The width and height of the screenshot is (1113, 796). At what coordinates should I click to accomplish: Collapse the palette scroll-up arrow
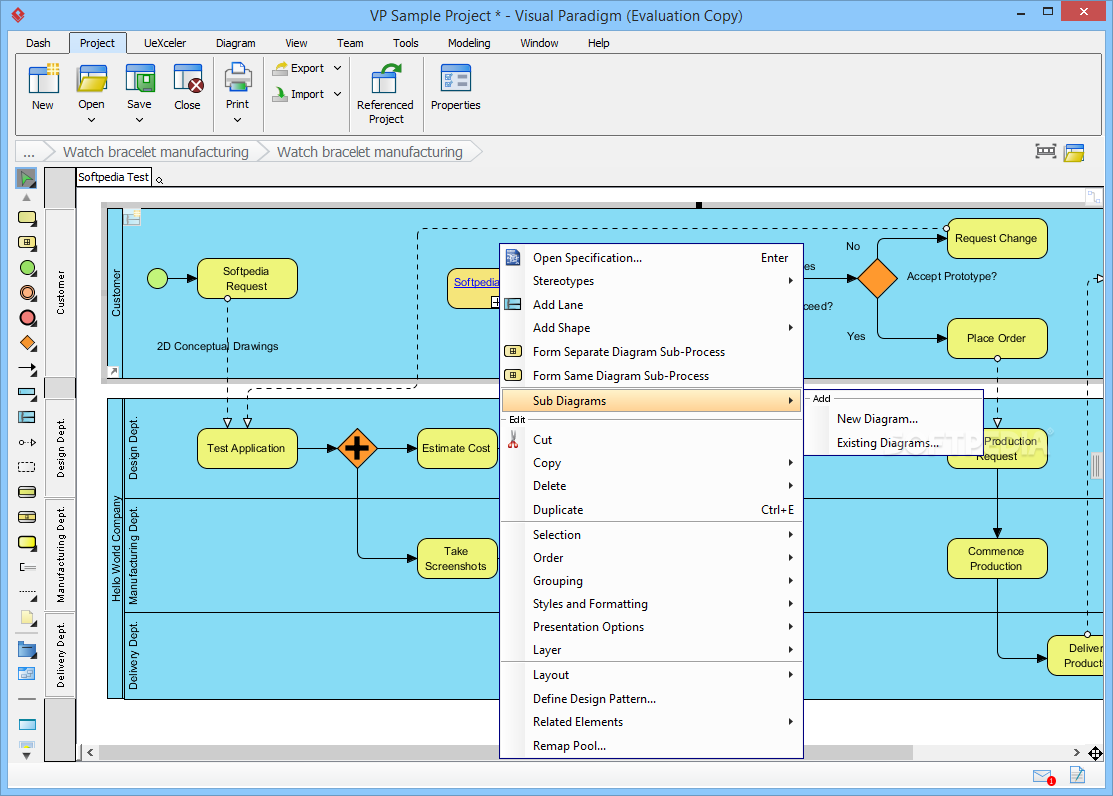(26, 197)
